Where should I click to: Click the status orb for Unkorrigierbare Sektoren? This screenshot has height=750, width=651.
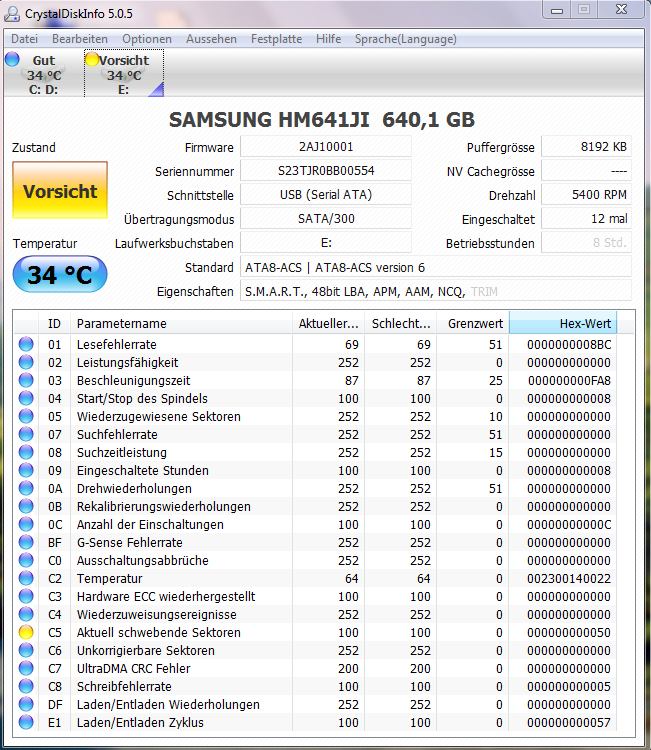[26, 651]
